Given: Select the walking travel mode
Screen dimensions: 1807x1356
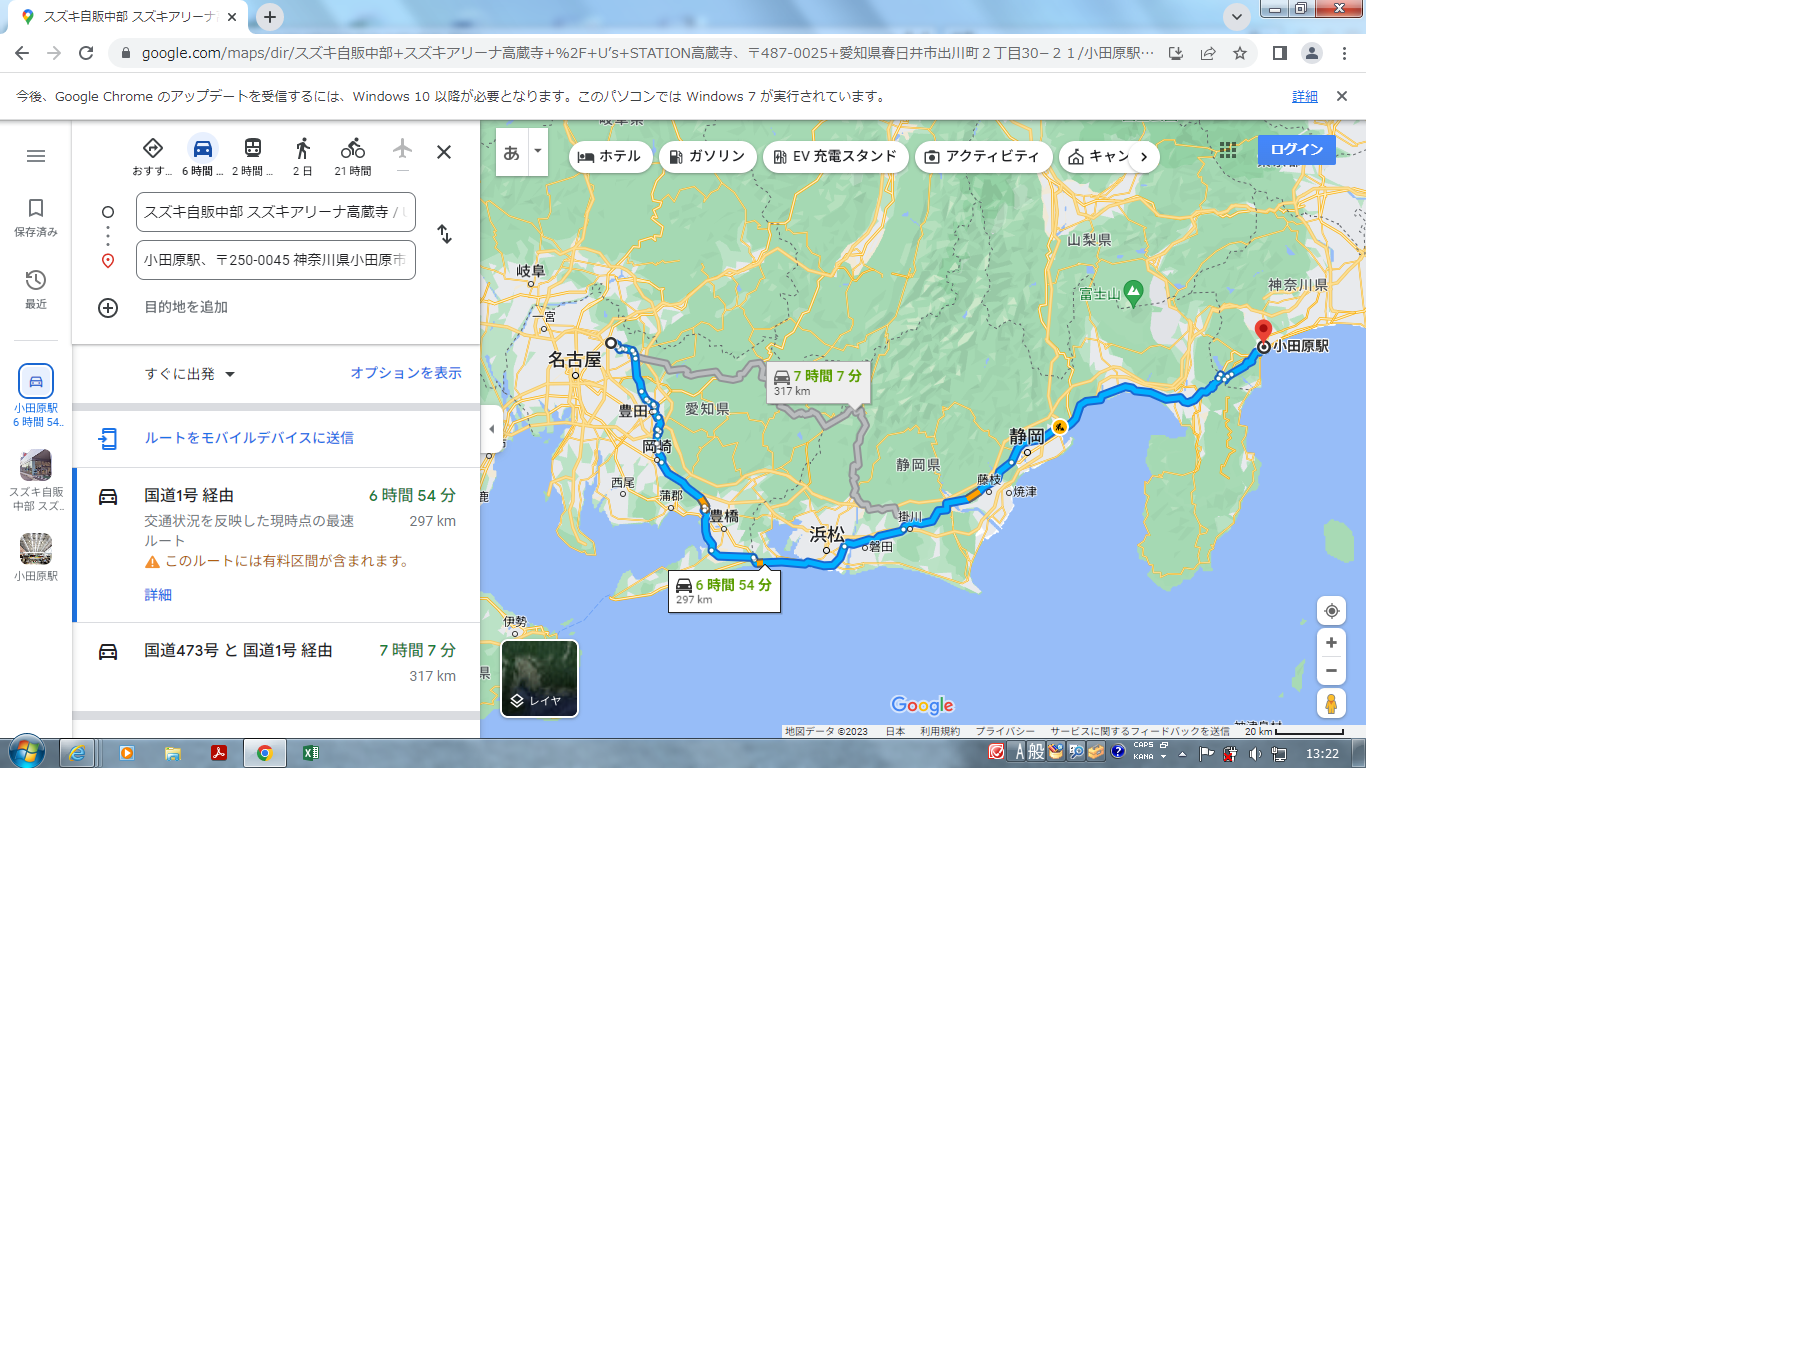Looking at the screenshot, I should point(303,156).
